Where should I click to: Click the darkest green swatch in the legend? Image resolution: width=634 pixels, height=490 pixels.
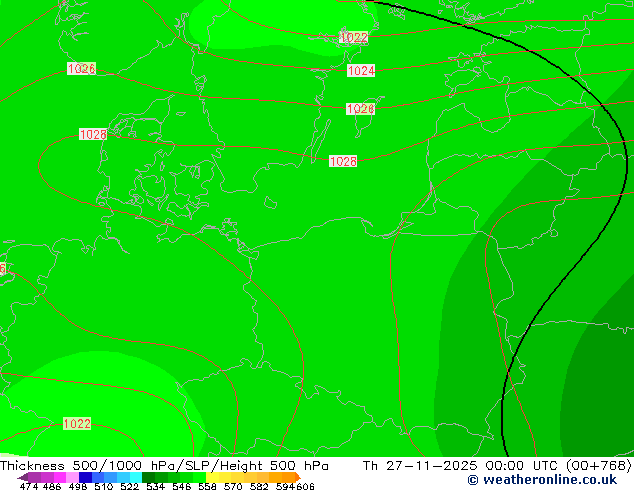coord(148,477)
